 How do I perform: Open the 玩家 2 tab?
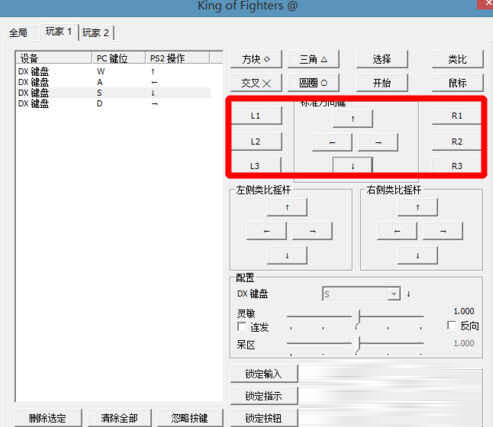point(96,33)
